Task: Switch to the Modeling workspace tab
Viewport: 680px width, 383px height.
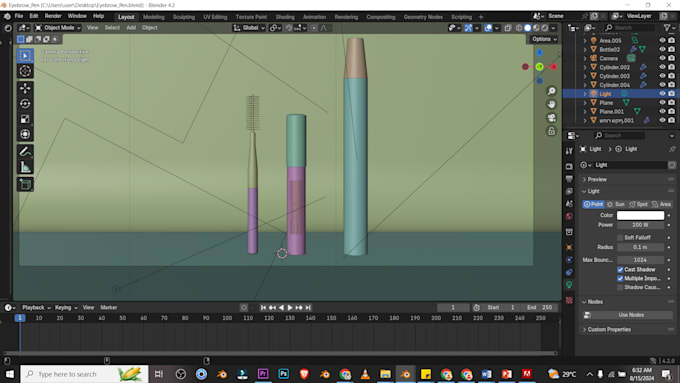Action: click(154, 17)
